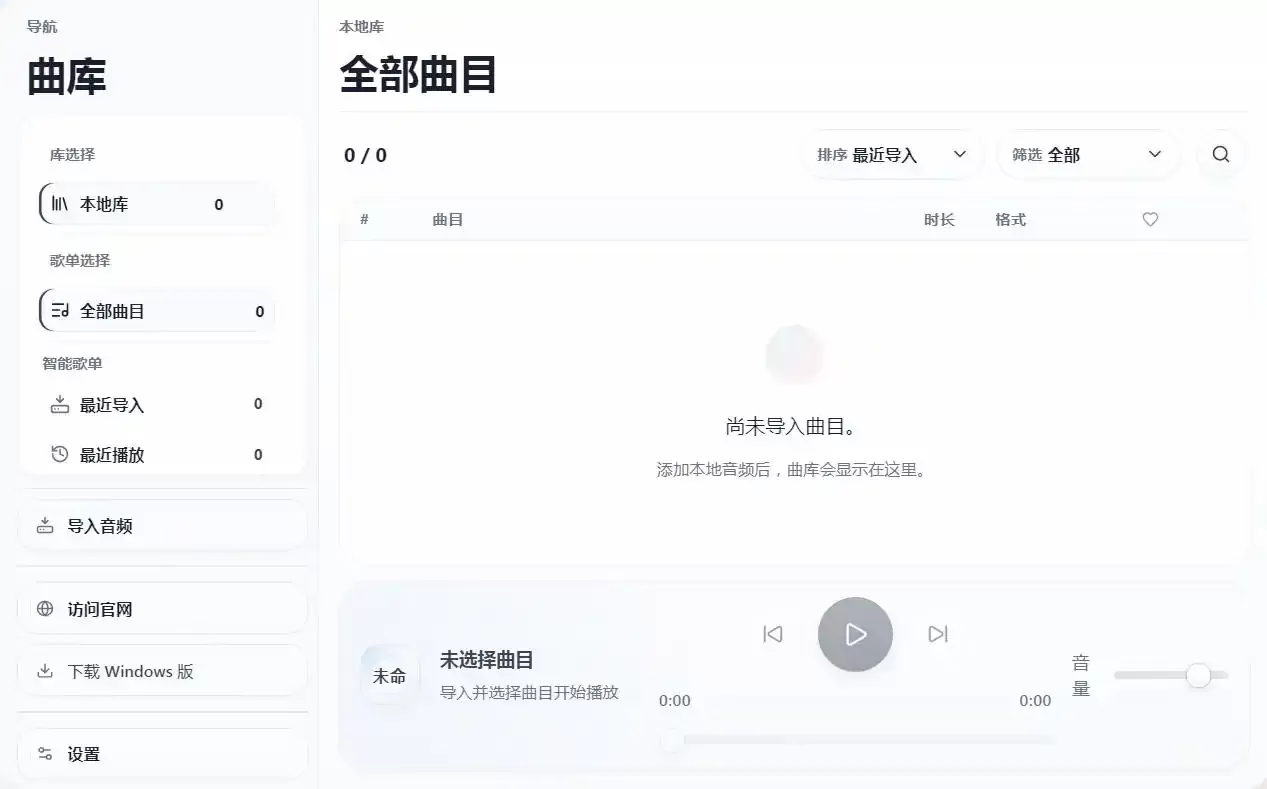The width and height of the screenshot is (1267, 789).
Task: Click the 全部曲目 playlist icon
Action: pos(60,311)
